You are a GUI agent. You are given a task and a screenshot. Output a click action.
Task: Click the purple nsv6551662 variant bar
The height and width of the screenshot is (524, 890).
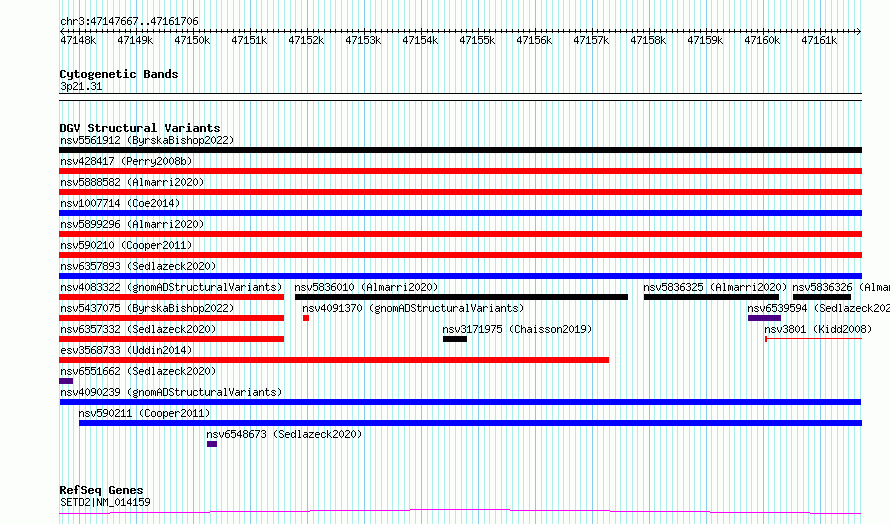66,381
